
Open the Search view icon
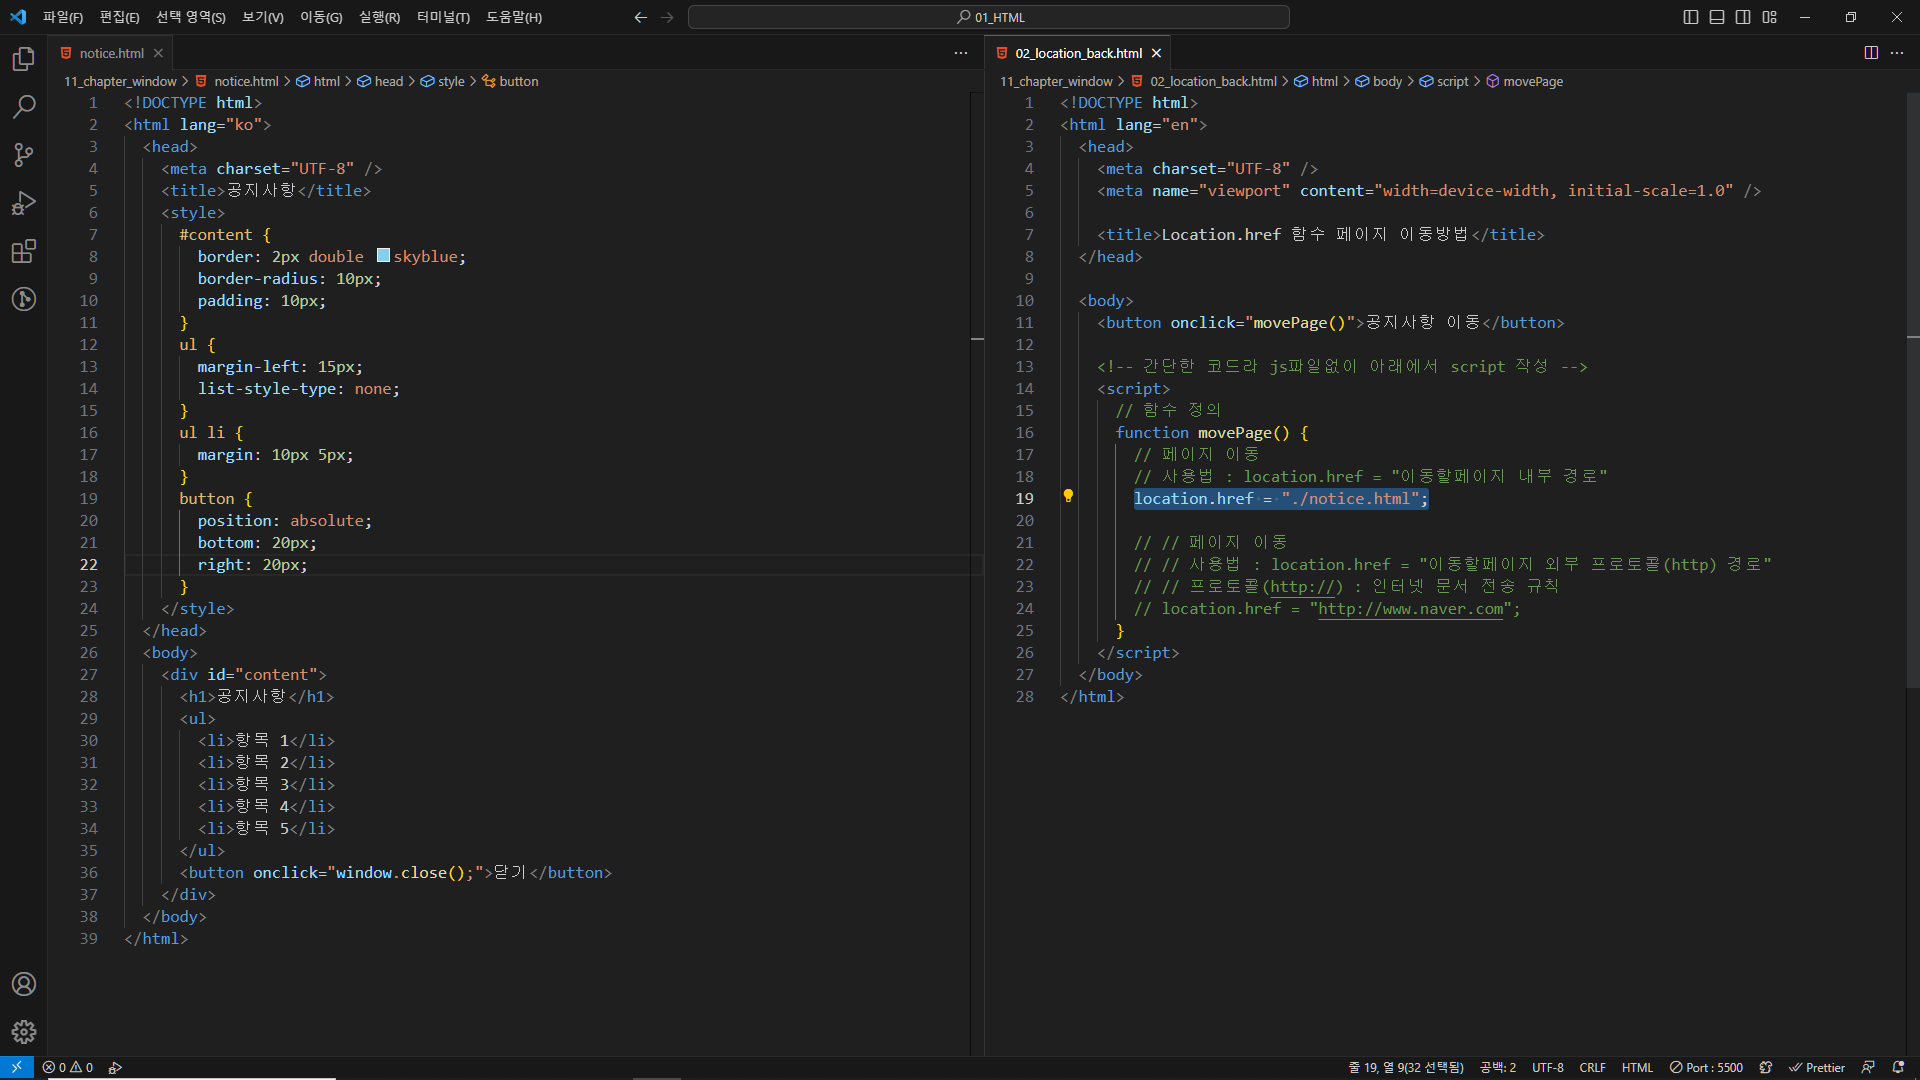point(24,106)
